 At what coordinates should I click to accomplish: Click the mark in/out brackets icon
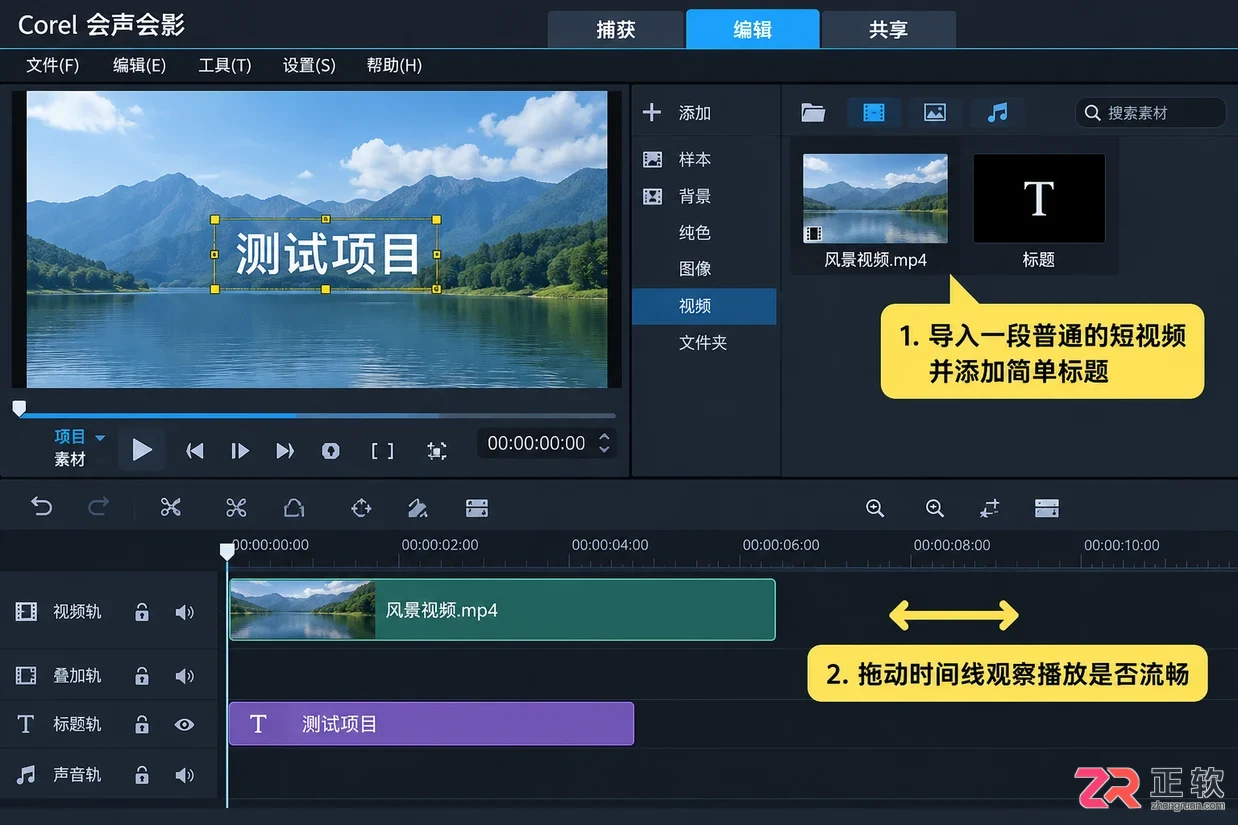(382, 451)
